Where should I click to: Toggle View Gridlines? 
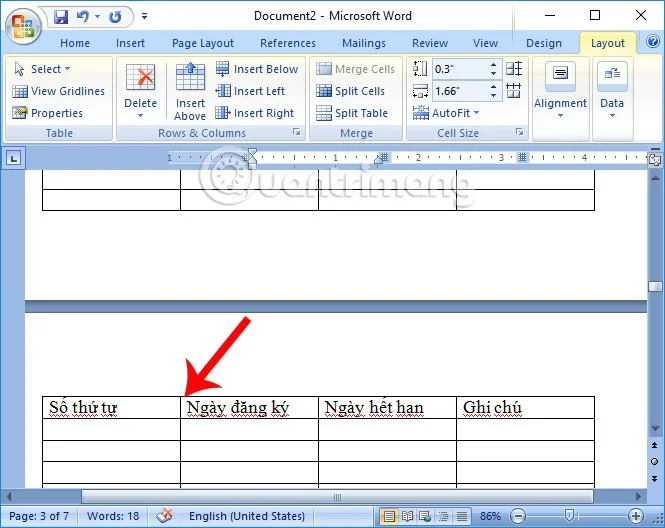point(59,91)
